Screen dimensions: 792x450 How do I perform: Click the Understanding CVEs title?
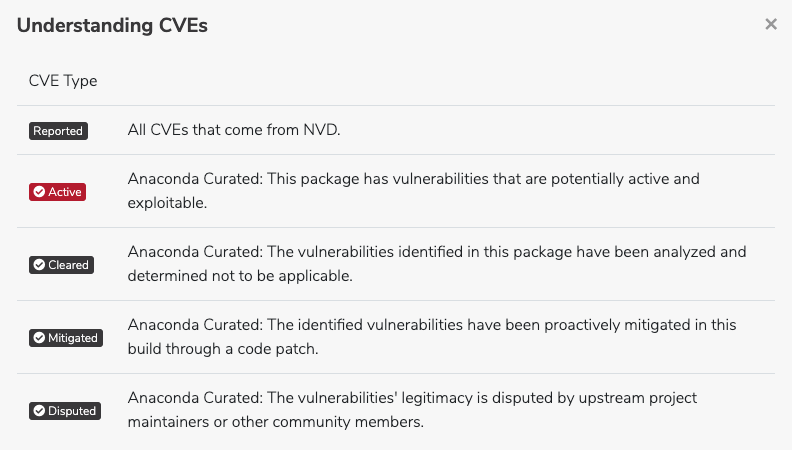pyautogui.click(x=112, y=25)
